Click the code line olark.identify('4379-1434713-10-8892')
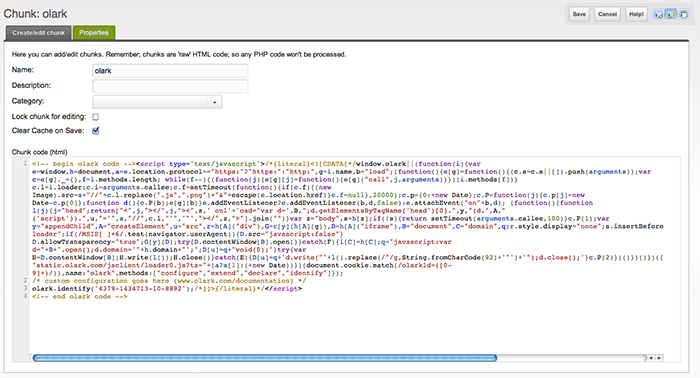Screen dimensions: 700x378 pyautogui.click(x=167, y=289)
